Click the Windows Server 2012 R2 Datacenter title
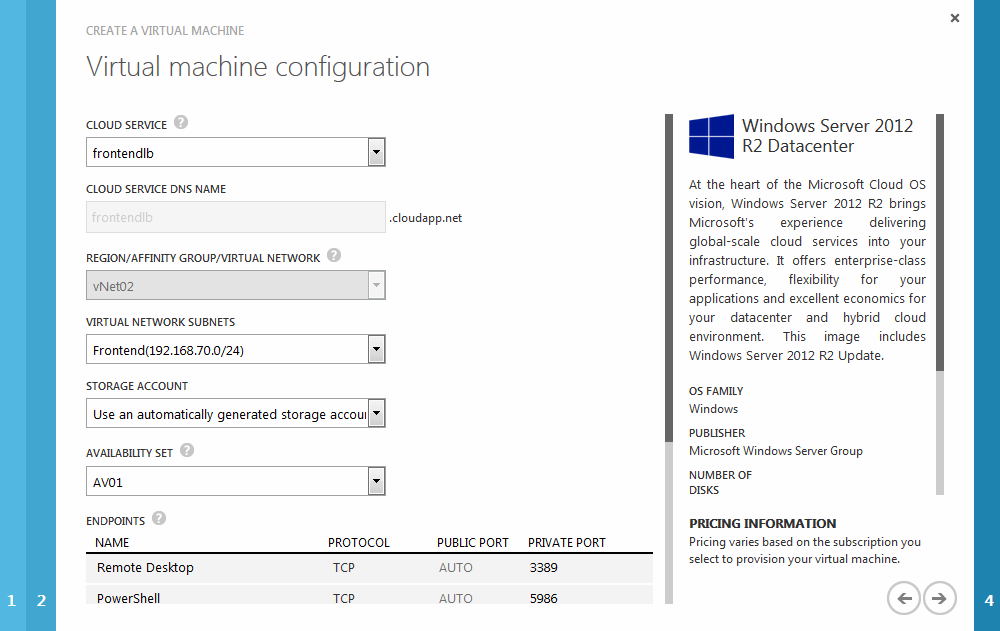 [x=827, y=136]
